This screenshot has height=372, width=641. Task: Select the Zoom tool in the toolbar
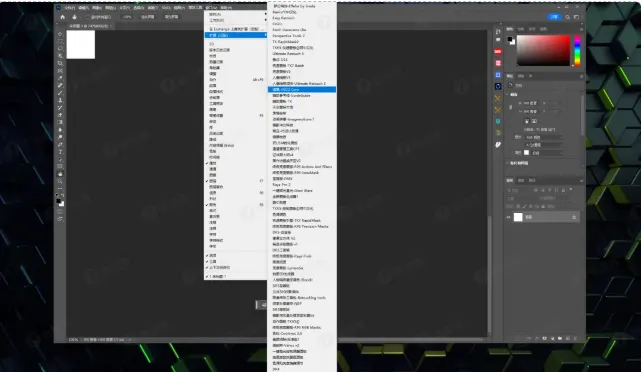pyautogui.click(x=60, y=182)
